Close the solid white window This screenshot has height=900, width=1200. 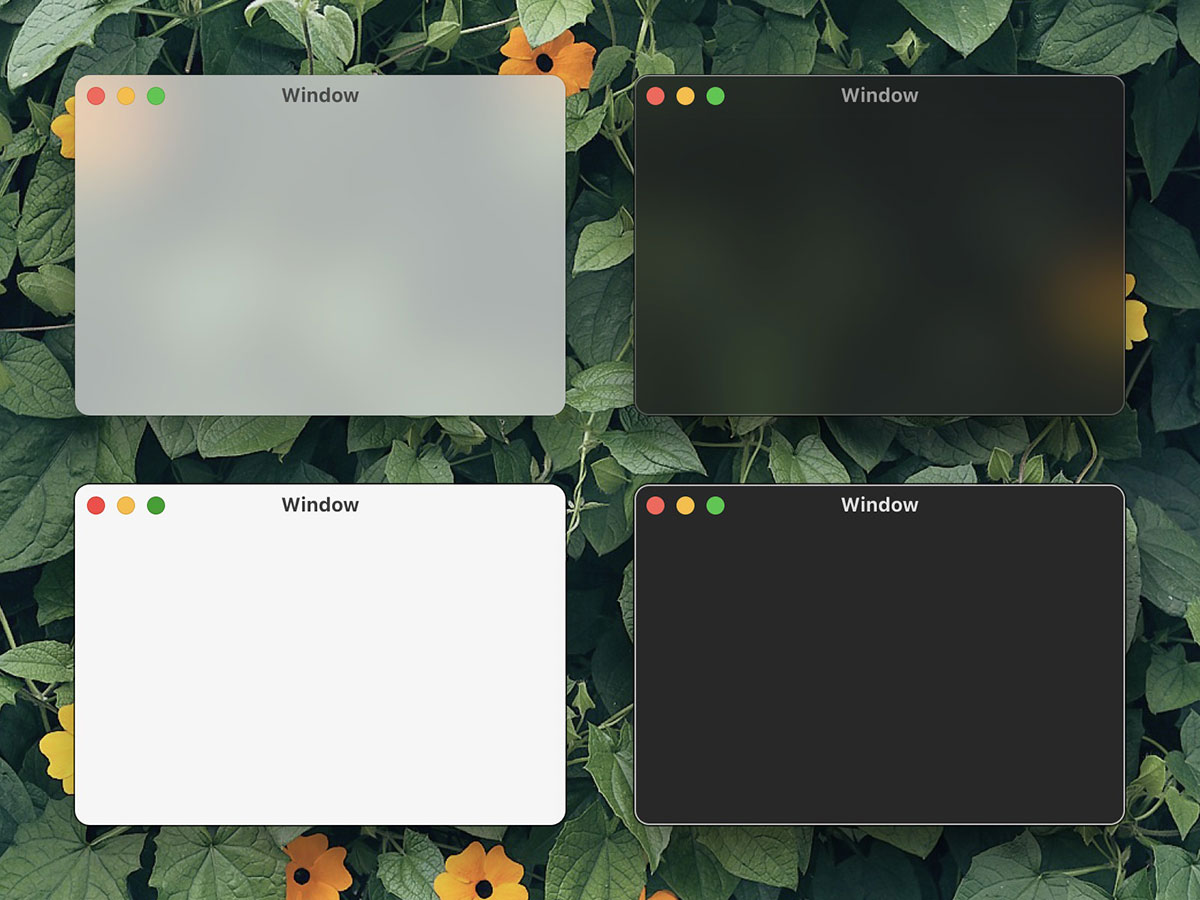click(x=96, y=505)
